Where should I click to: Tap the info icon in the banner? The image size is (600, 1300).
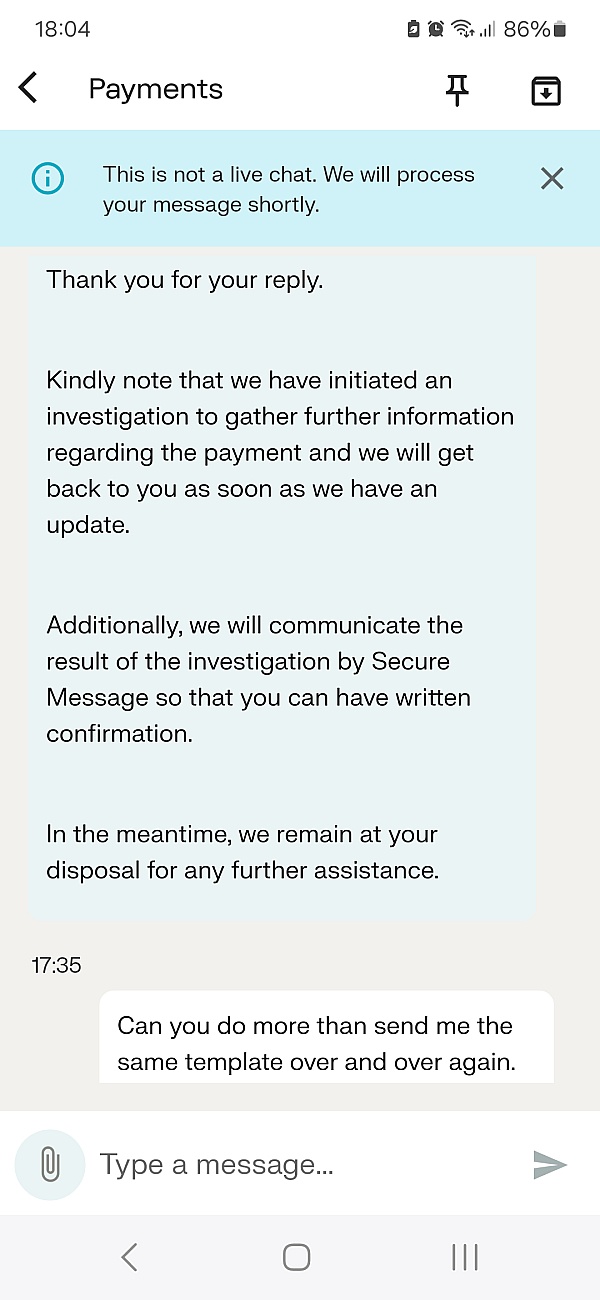47,179
